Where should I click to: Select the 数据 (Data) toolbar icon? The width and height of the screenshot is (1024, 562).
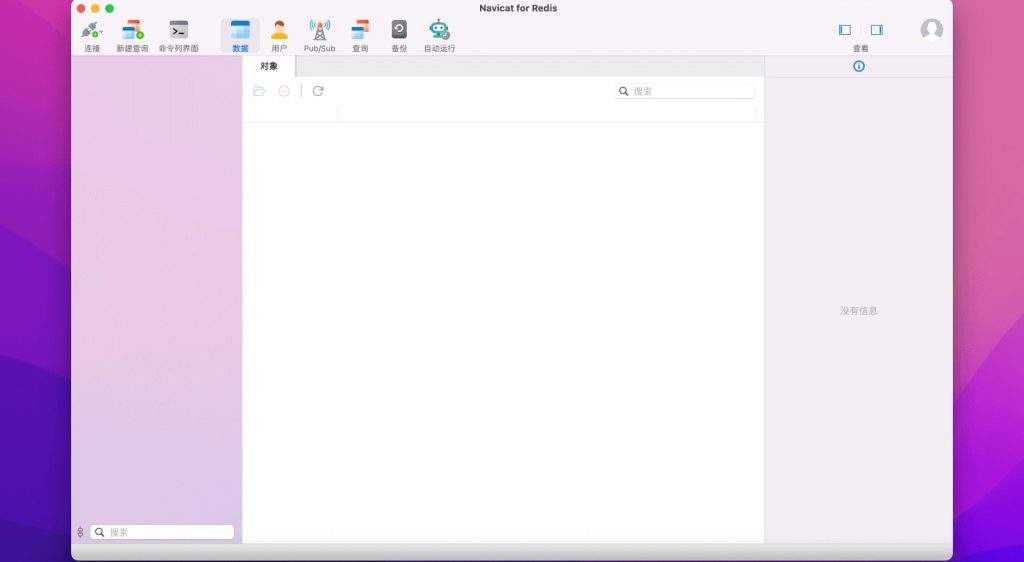(x=240, y=30)
